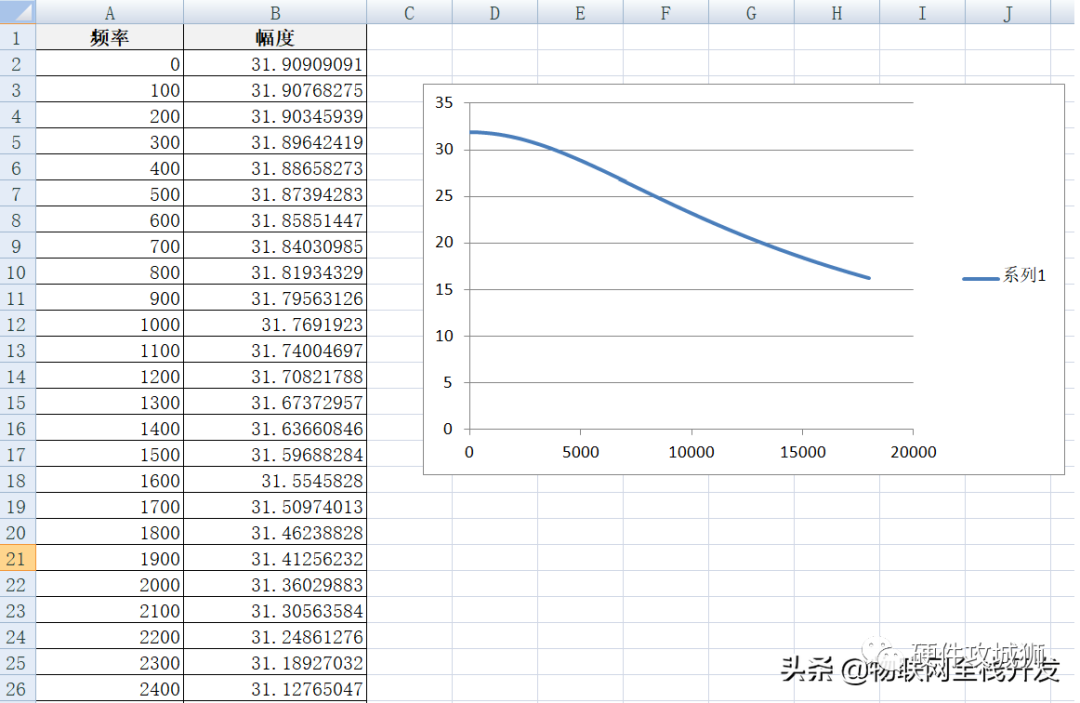The width and height of the screenshot is (1080, 703).
Task: Click the 35 label on vertical axis
Action: coord(444,103)
